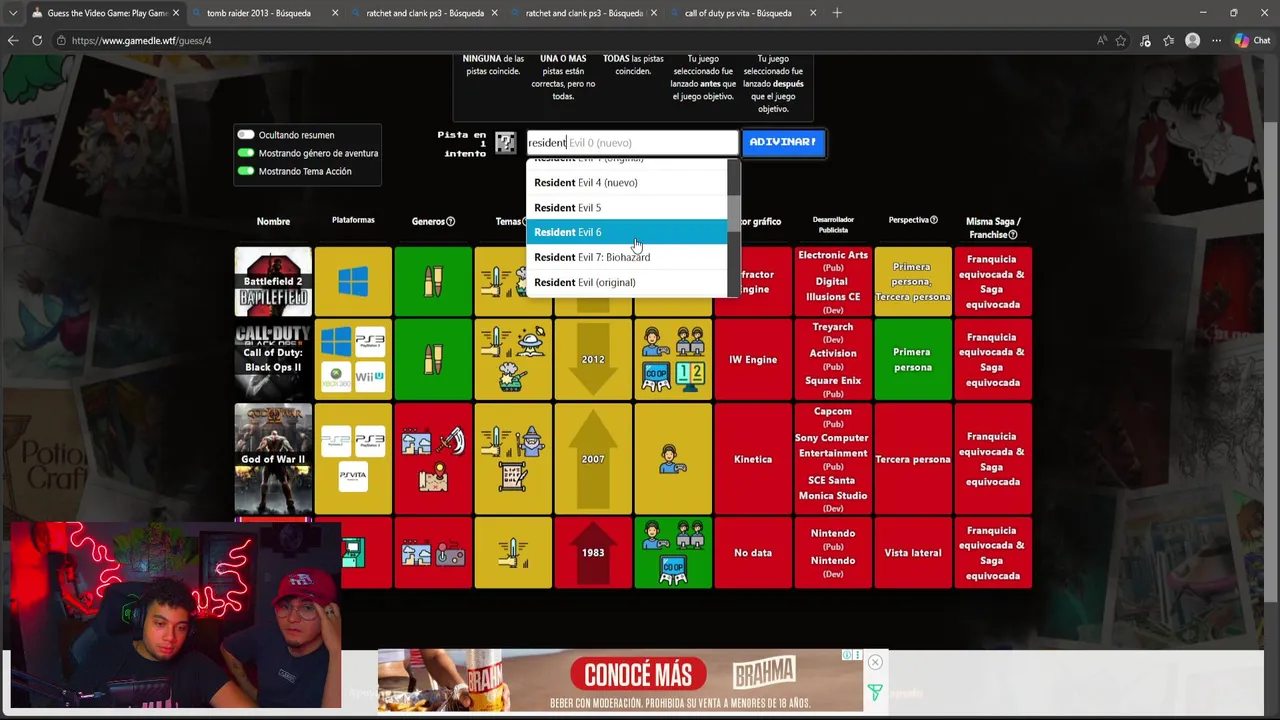The image size is (1280, 720).
Task: Open Settings and more ellipsis menu
Action: point(1216,40)
